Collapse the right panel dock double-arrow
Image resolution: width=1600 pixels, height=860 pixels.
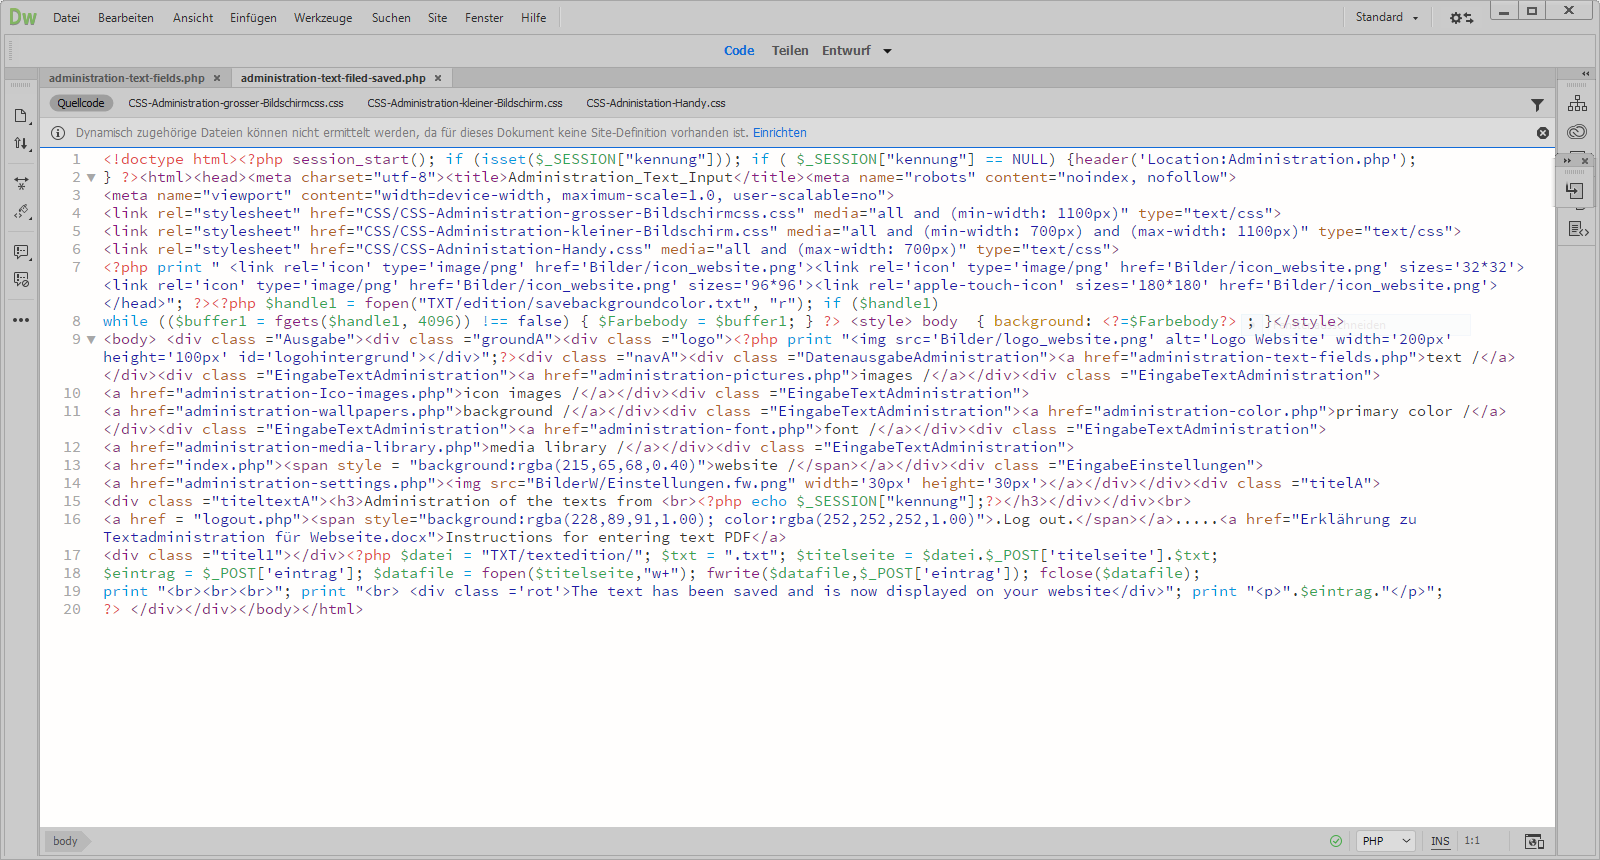[x=1585, y=74]
